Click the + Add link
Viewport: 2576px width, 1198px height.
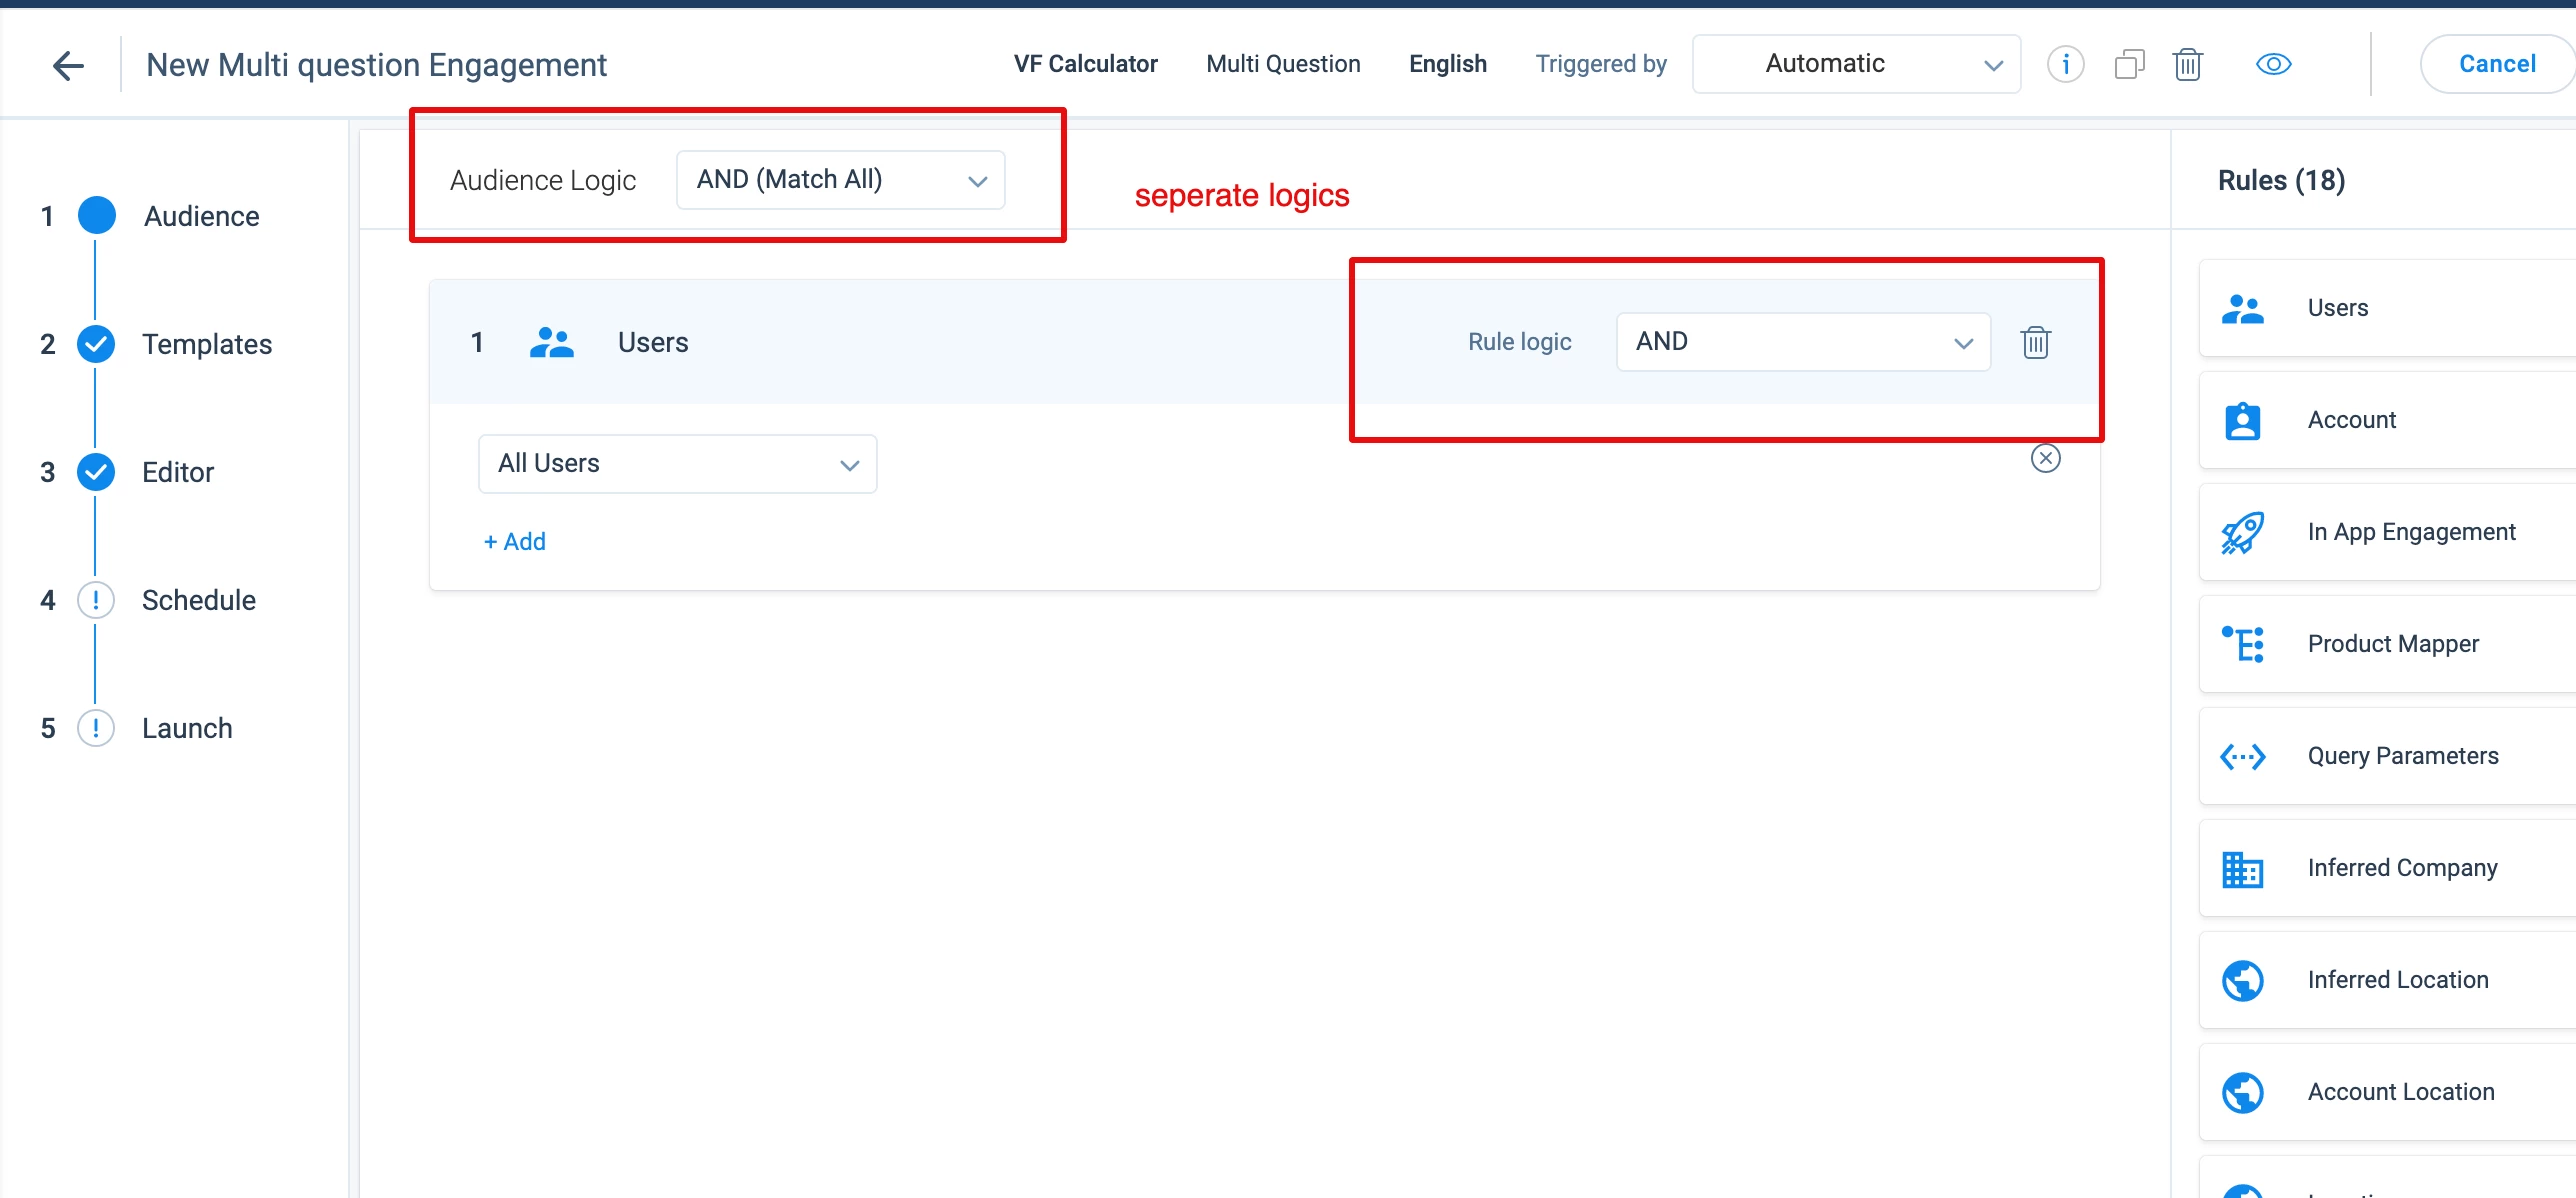(x=514, y=542)
